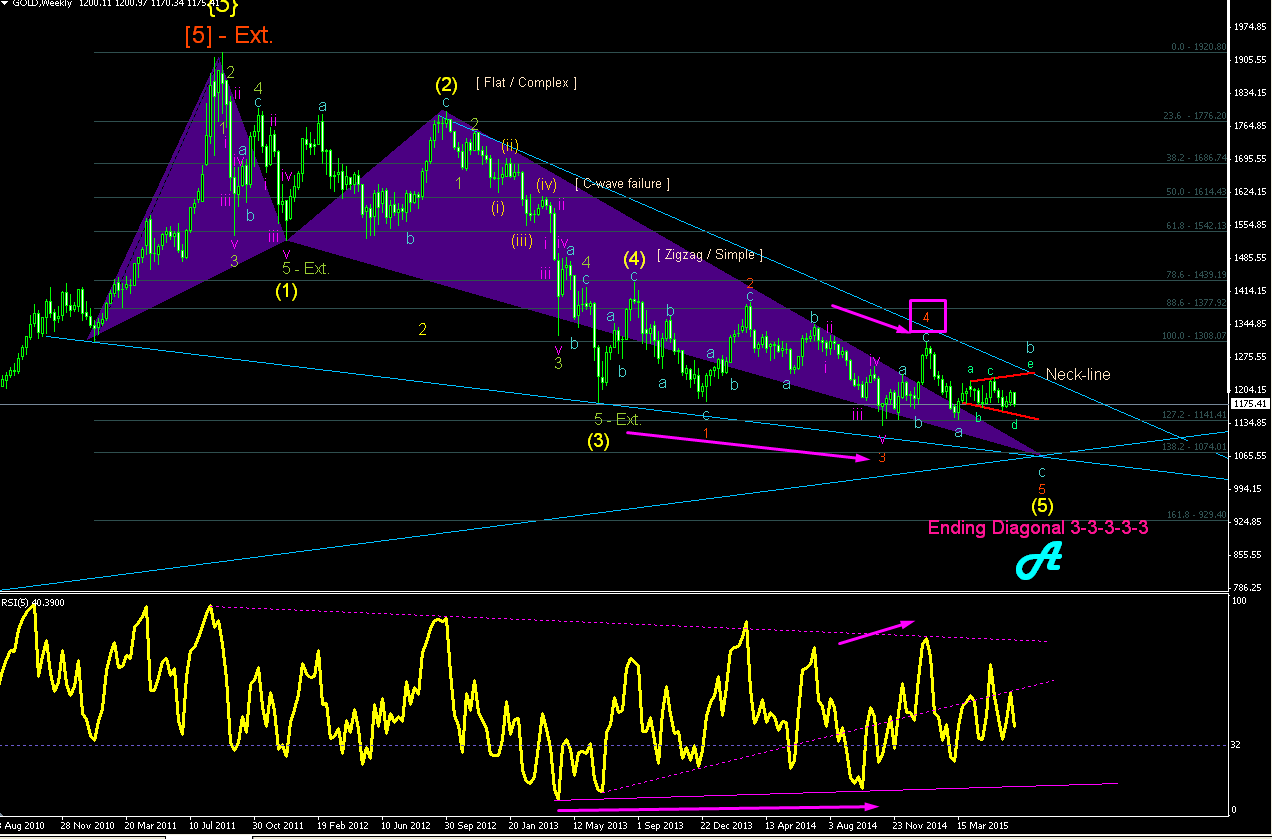Click the magenta arrow at the RSI panel bottom
The width and height of the screenshot is (1272, 839).
717,805
